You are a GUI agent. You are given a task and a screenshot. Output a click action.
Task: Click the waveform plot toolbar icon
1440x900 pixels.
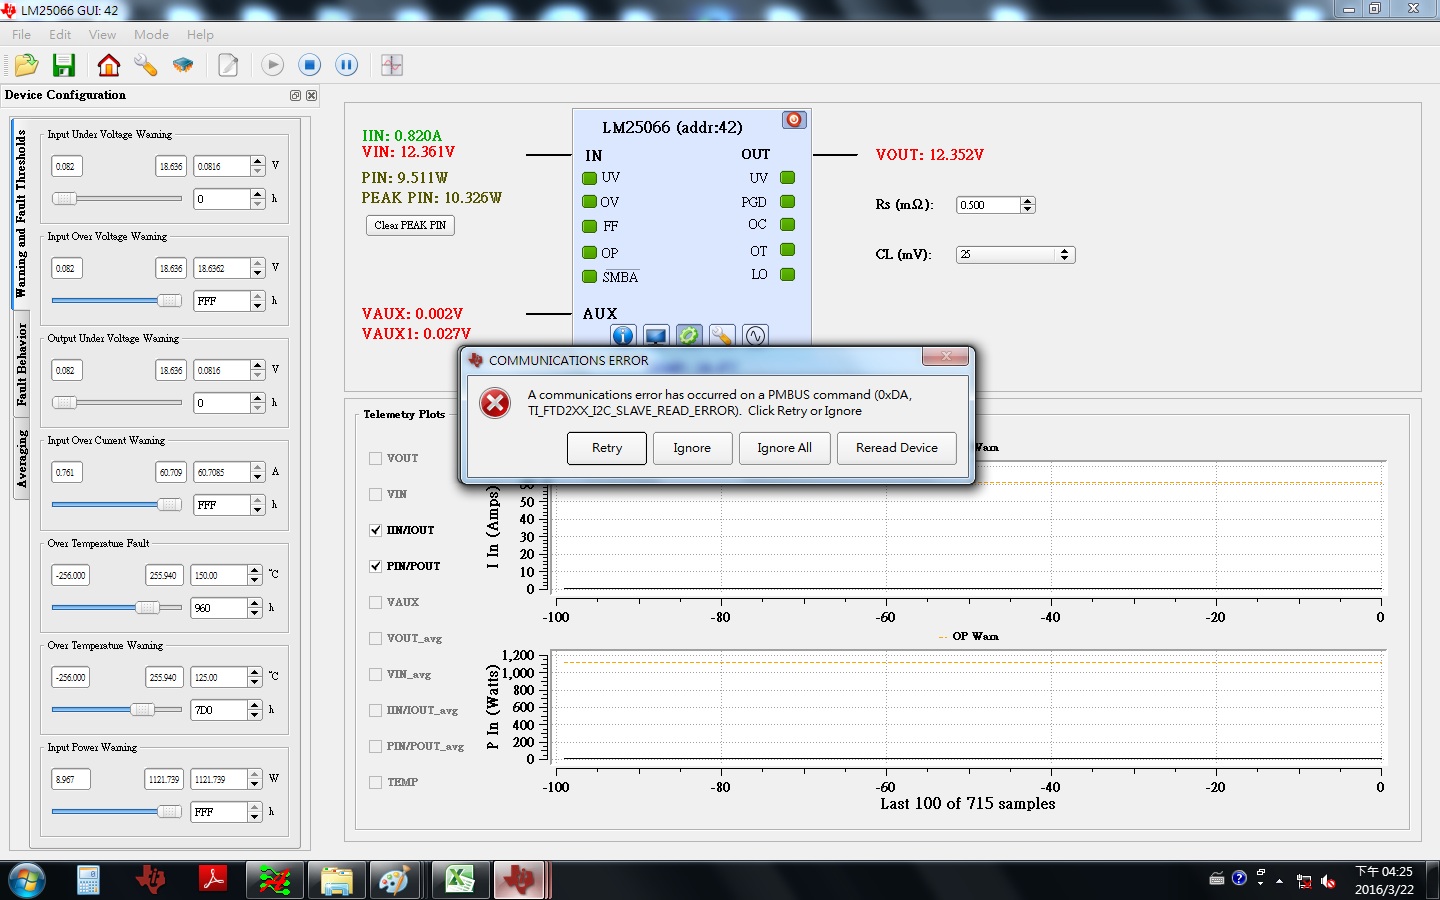pyautogui.click(x=392, y=65)
